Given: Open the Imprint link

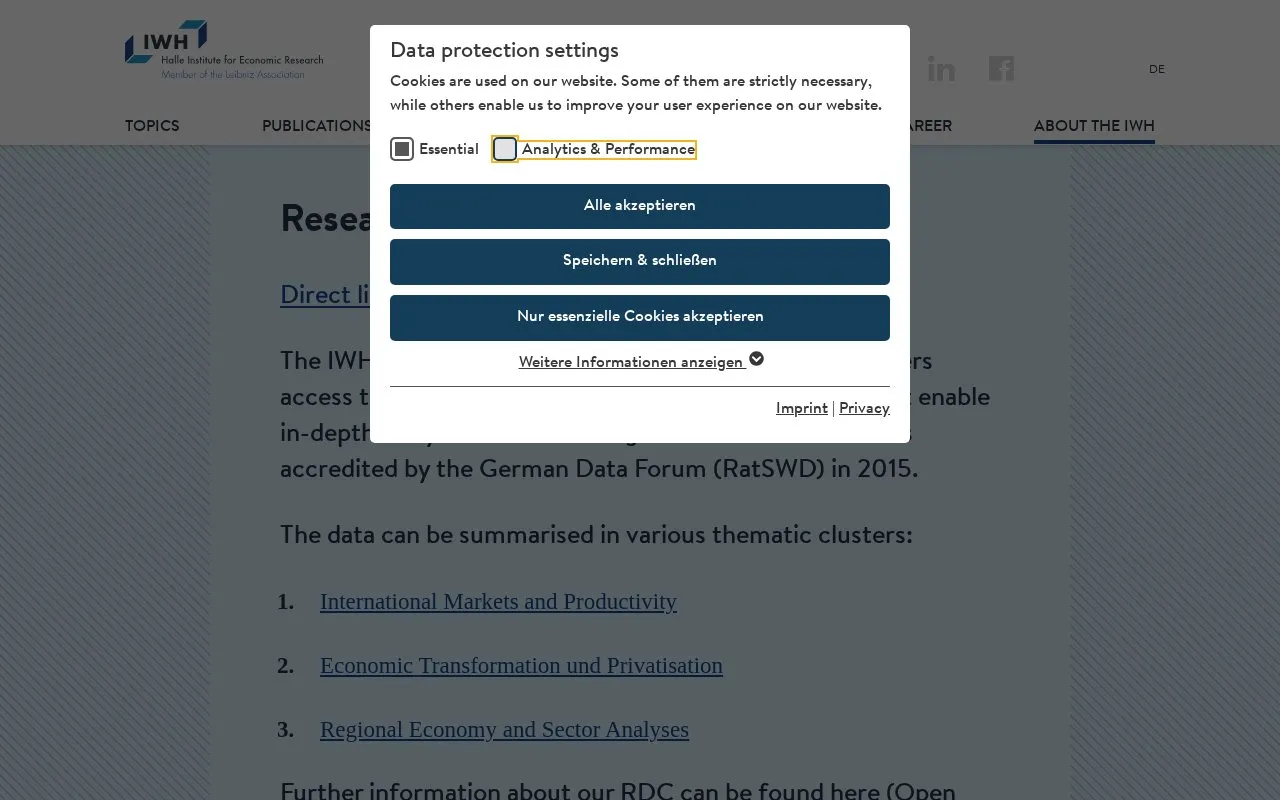Looking at the screenshot, I should click(x=802, y=408).
